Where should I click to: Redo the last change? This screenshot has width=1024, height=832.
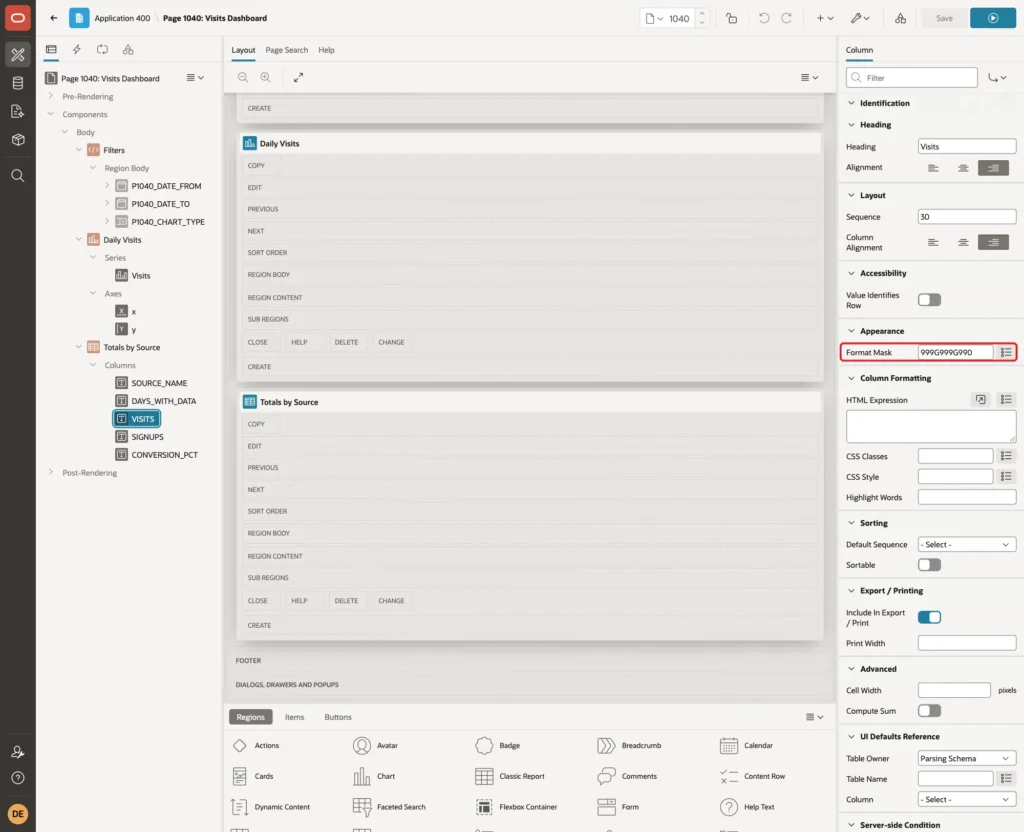(786, 18)
